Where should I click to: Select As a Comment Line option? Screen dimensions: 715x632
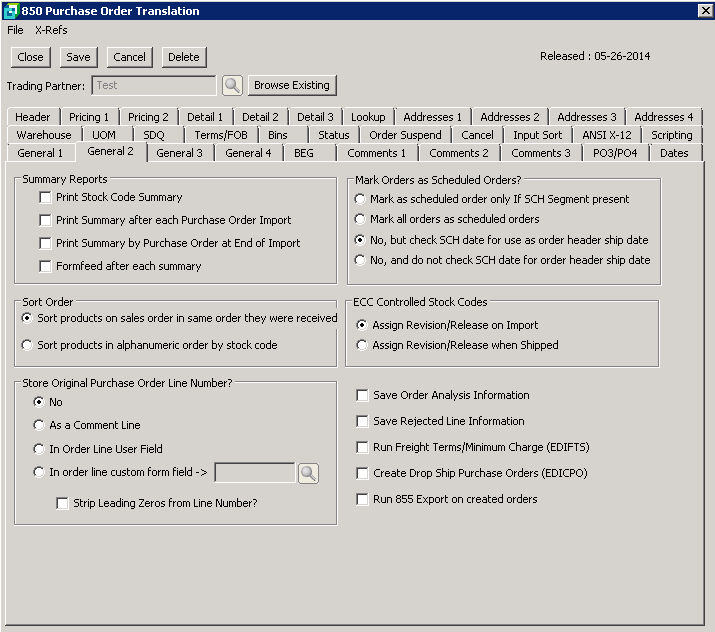[x=39, y=426]
